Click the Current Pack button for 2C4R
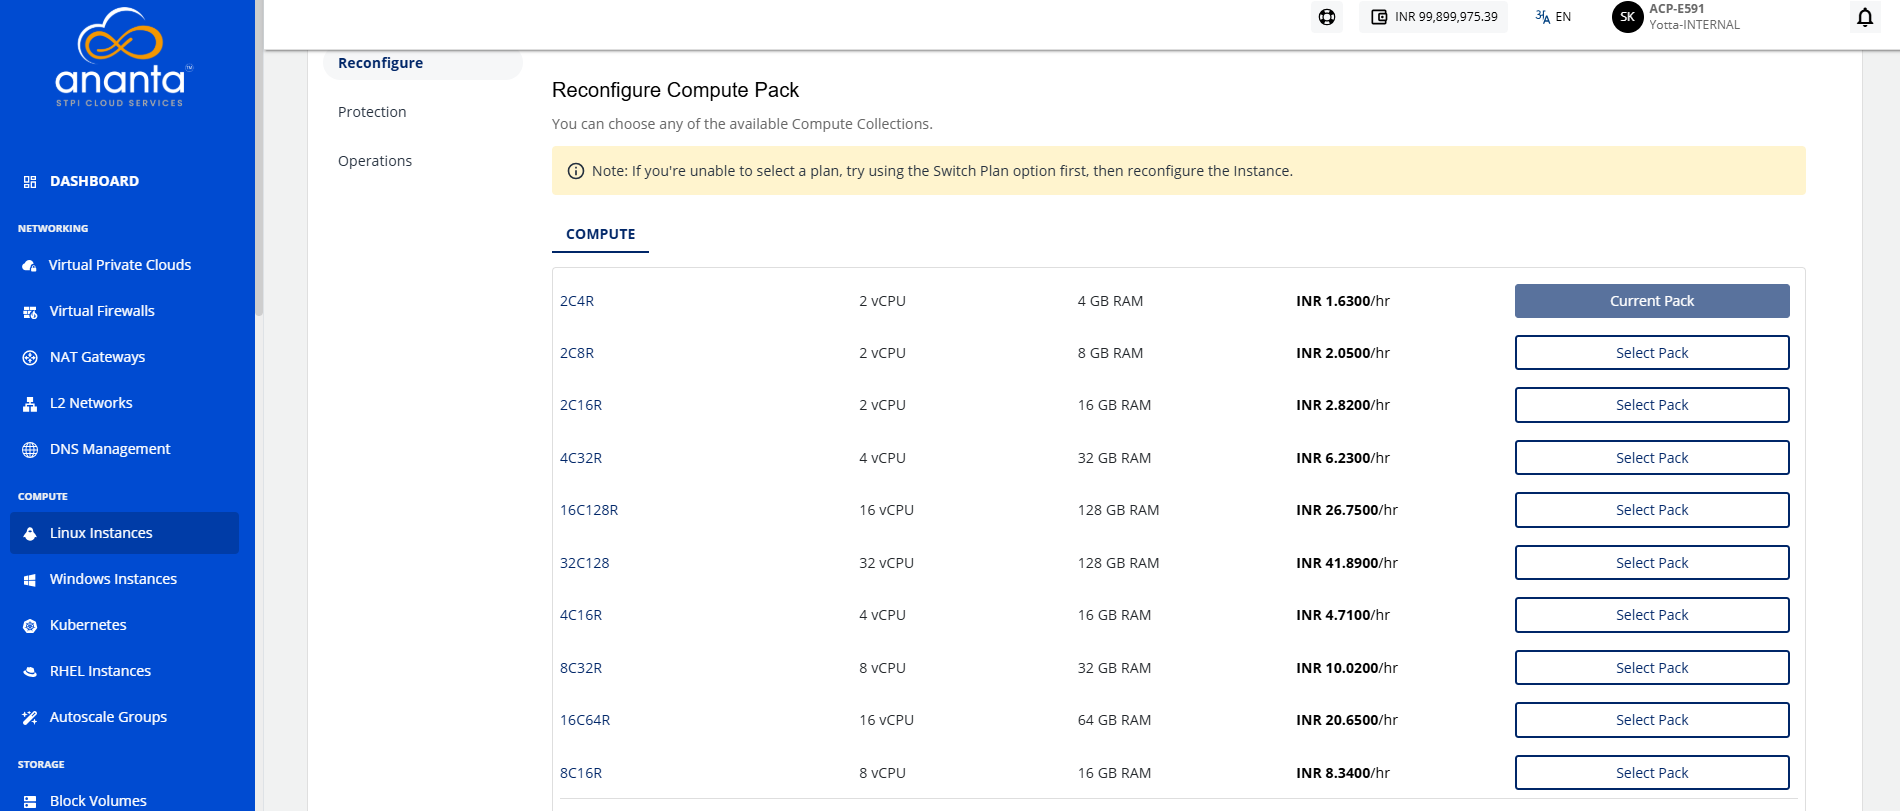Image resolution: width=1900 pixels, height=811 pixels. pyautogui.click(x=1652, y=301)
